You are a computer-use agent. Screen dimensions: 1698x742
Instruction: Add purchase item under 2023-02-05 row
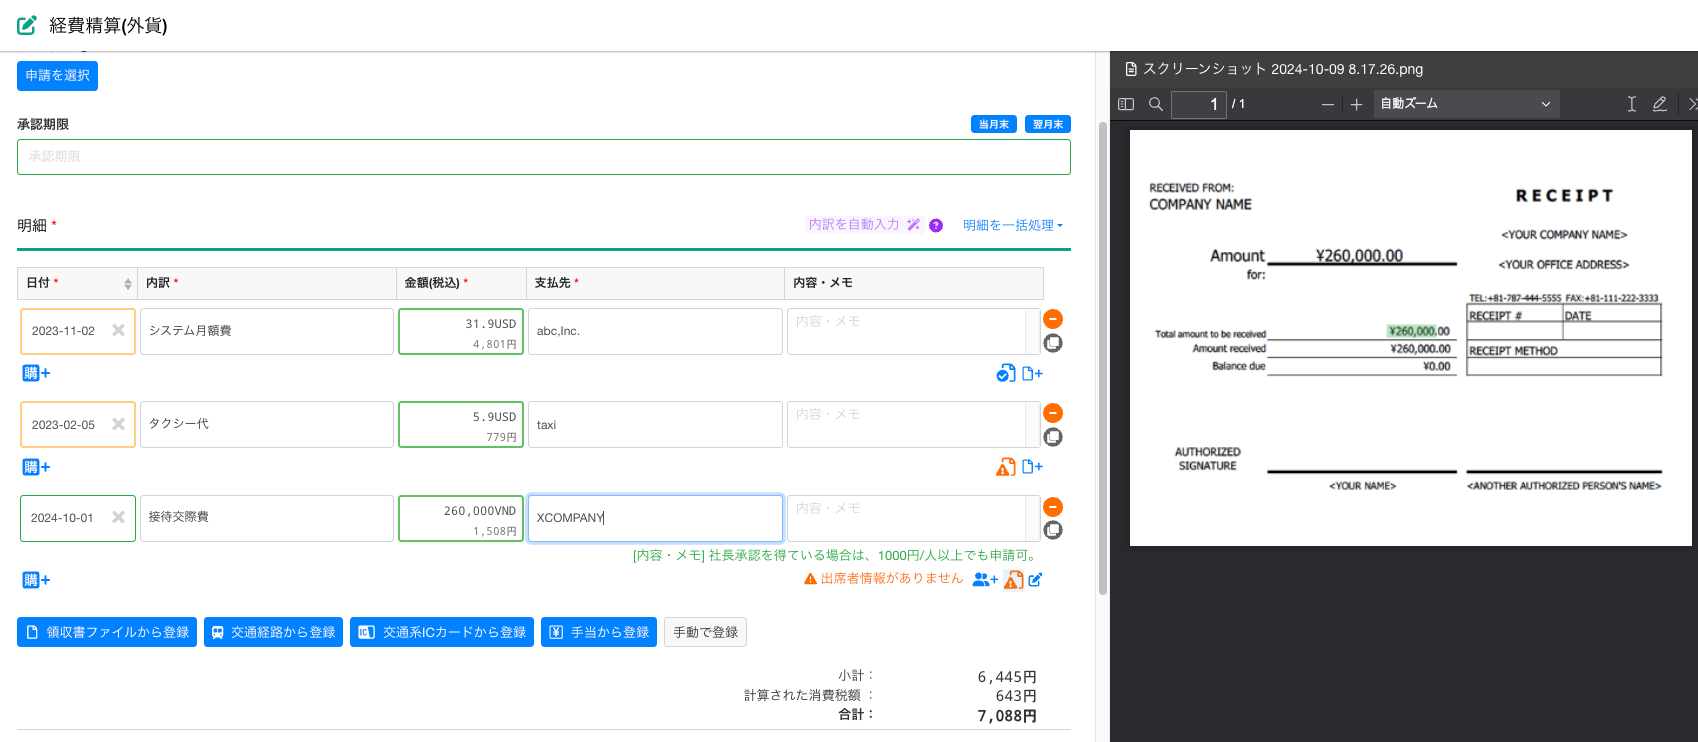pyautogui.click(x=36, y=467)
